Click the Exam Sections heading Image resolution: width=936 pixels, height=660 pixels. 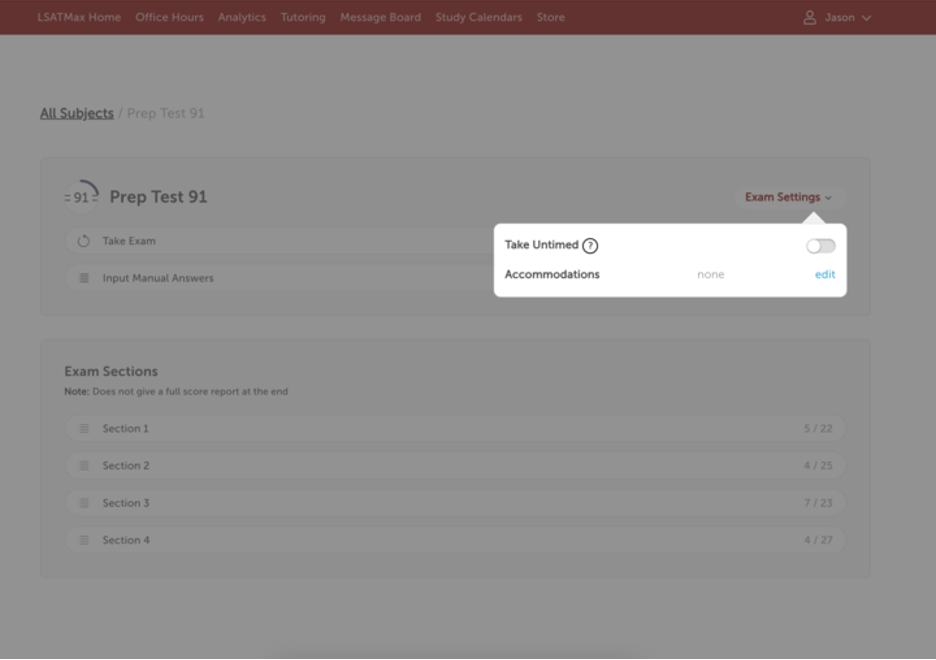111,371
